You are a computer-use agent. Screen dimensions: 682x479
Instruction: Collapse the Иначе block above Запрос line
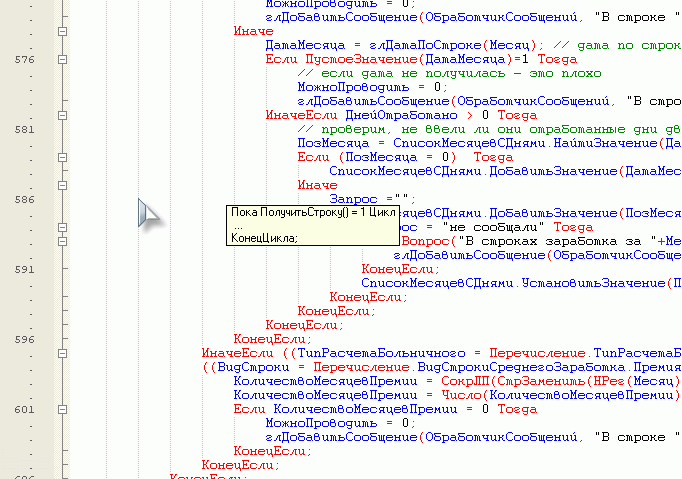coord(62,186)
